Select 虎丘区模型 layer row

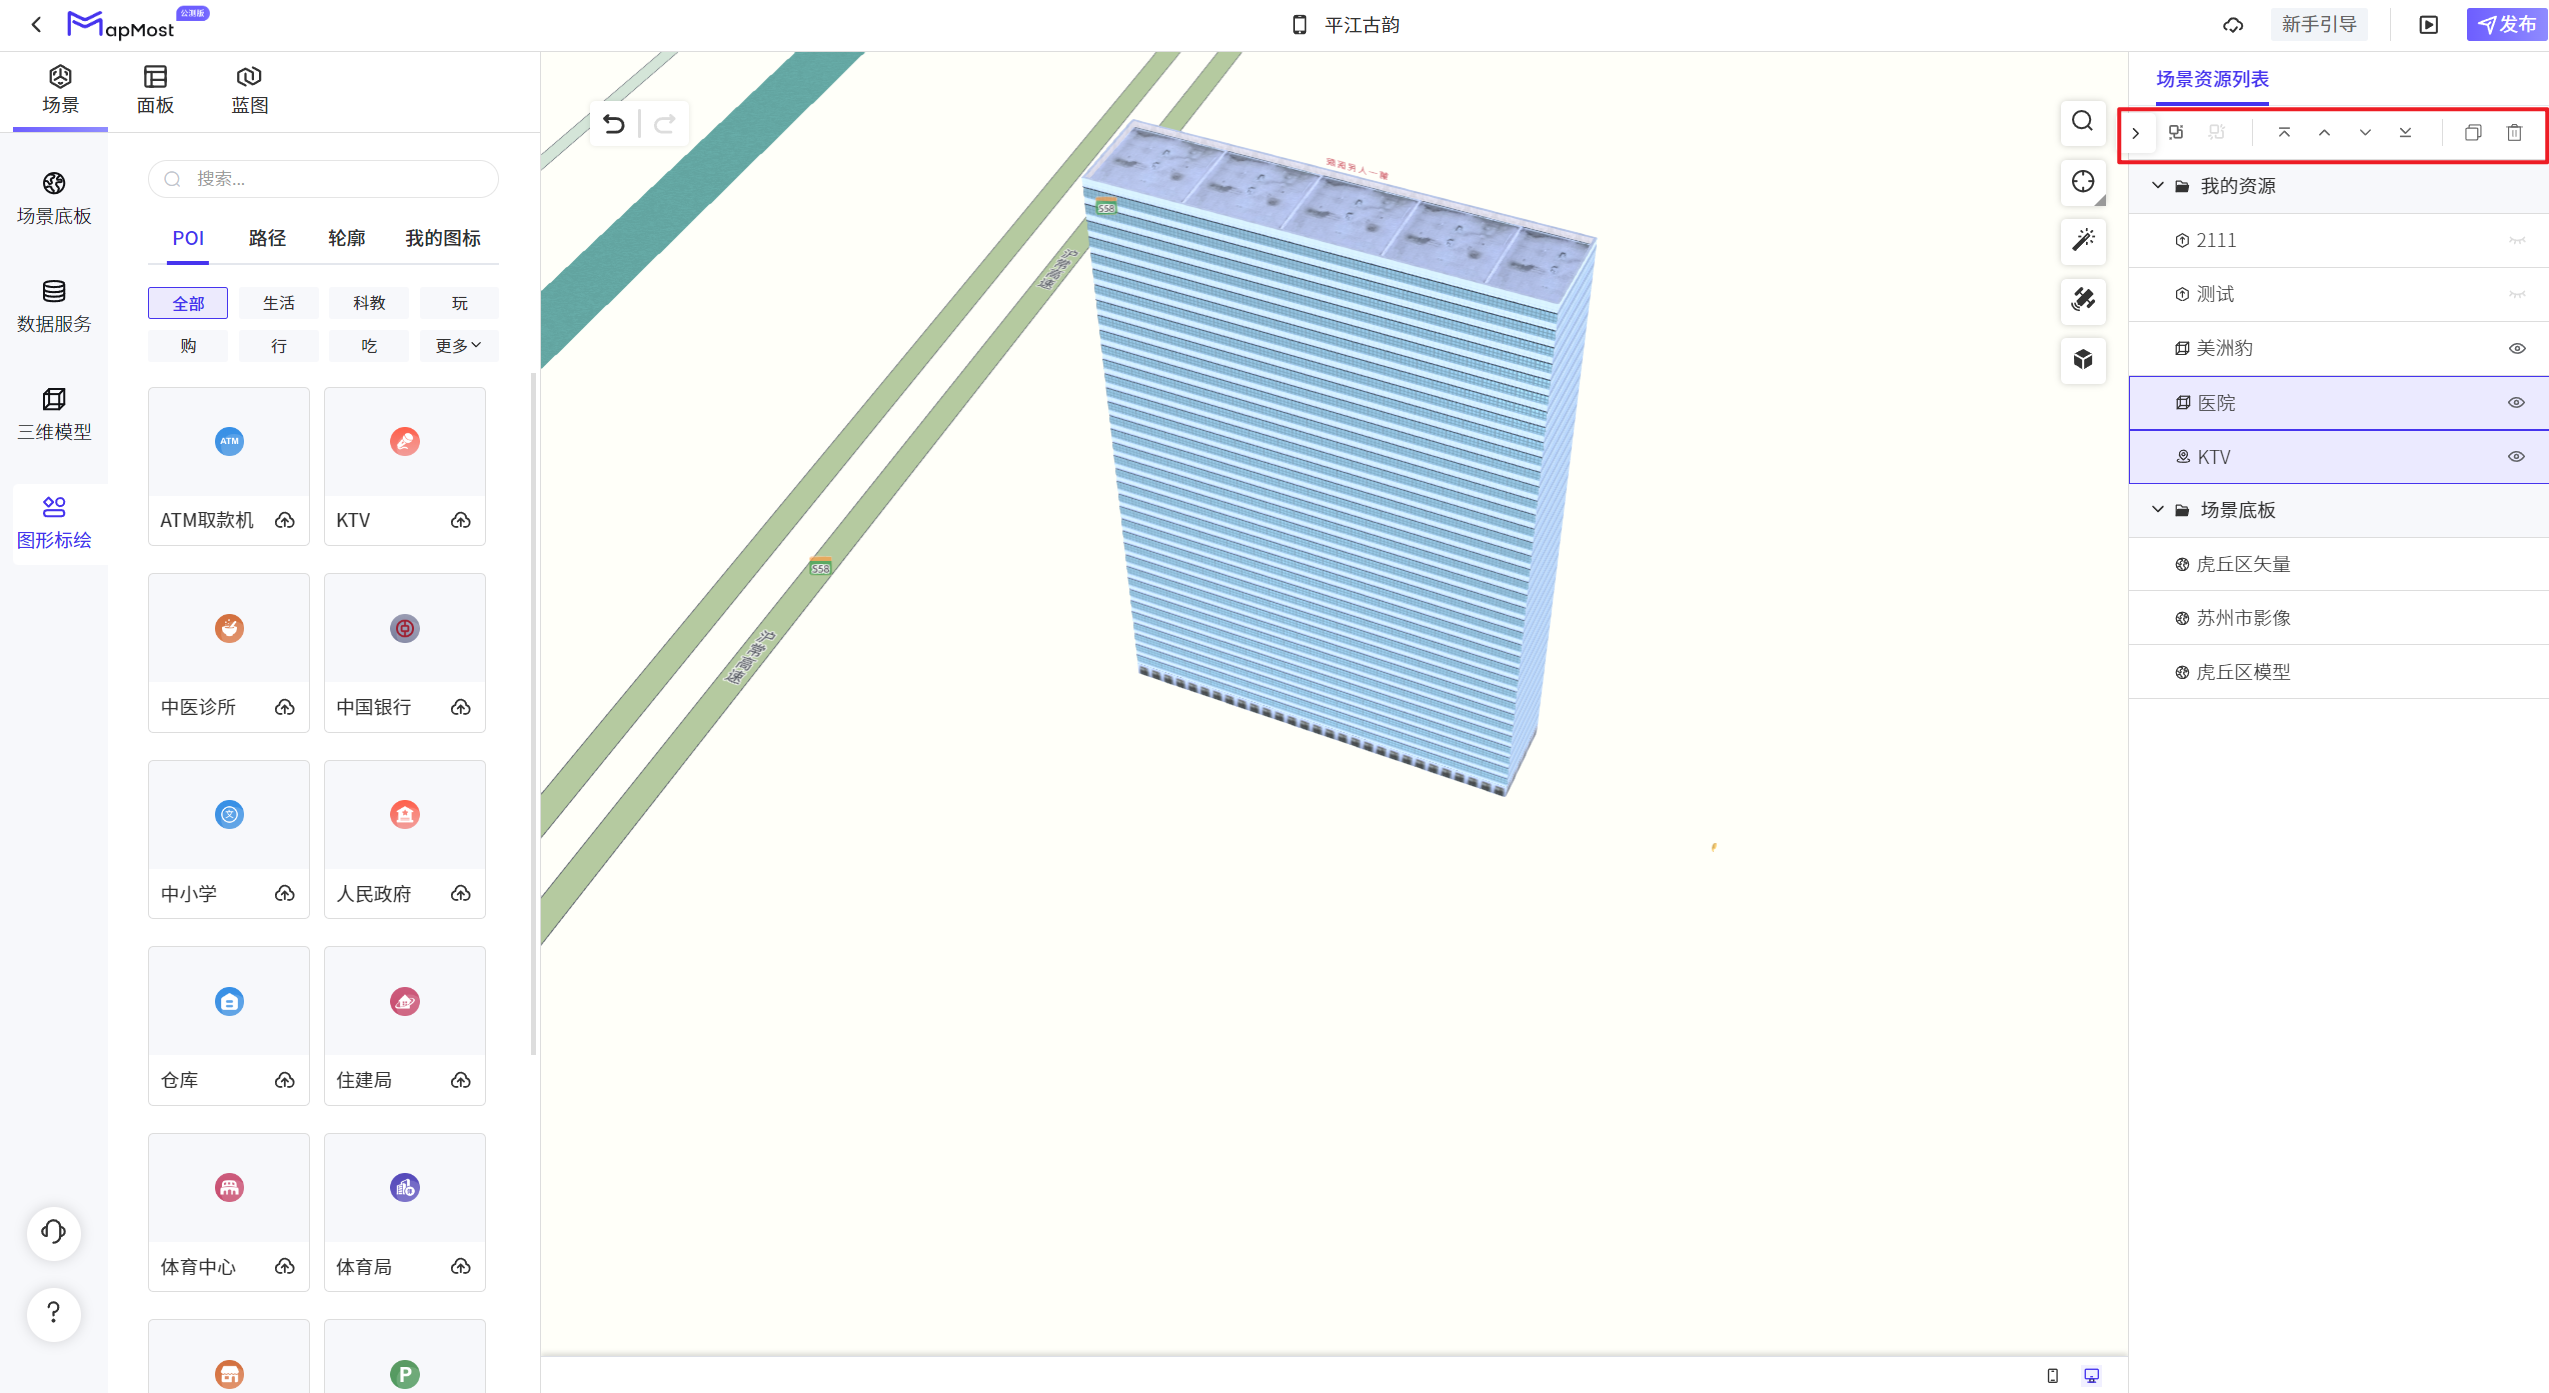(2338, 672)
